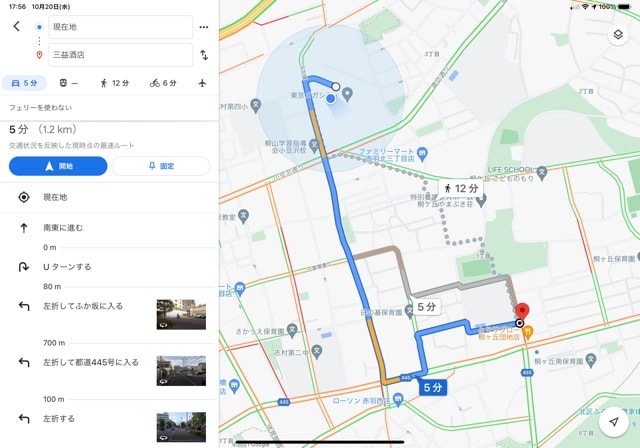Viewport: 640px width, 448px height.
Task: Edit the 三益酒店 destination field
Action: 120,55
